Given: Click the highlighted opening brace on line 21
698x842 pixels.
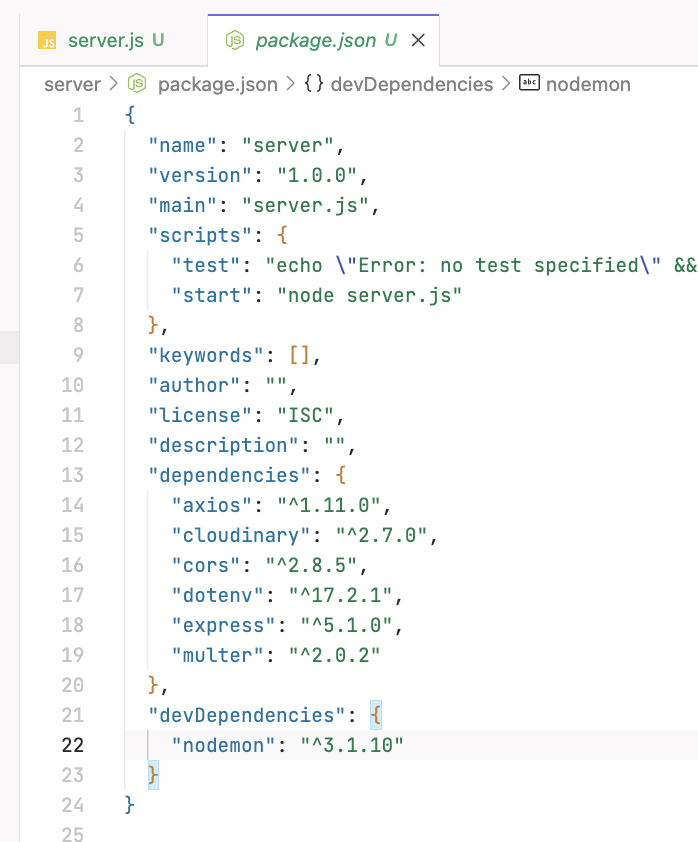Looking at the screenshot, I should click(x=376, y=715).
